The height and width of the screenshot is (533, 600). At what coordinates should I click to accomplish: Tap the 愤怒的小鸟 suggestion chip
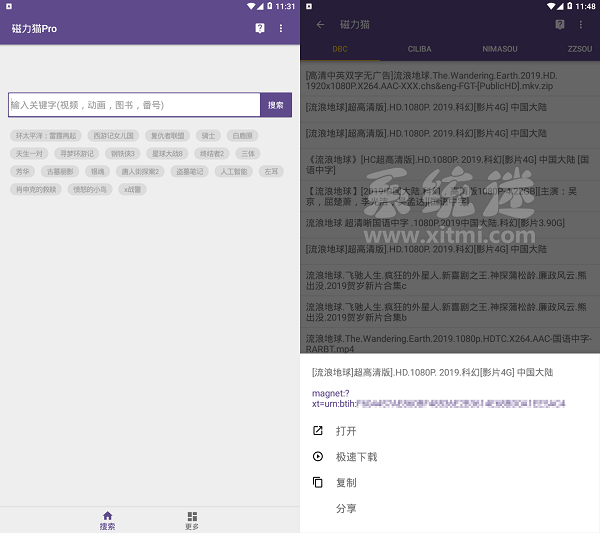click(90, 190)
